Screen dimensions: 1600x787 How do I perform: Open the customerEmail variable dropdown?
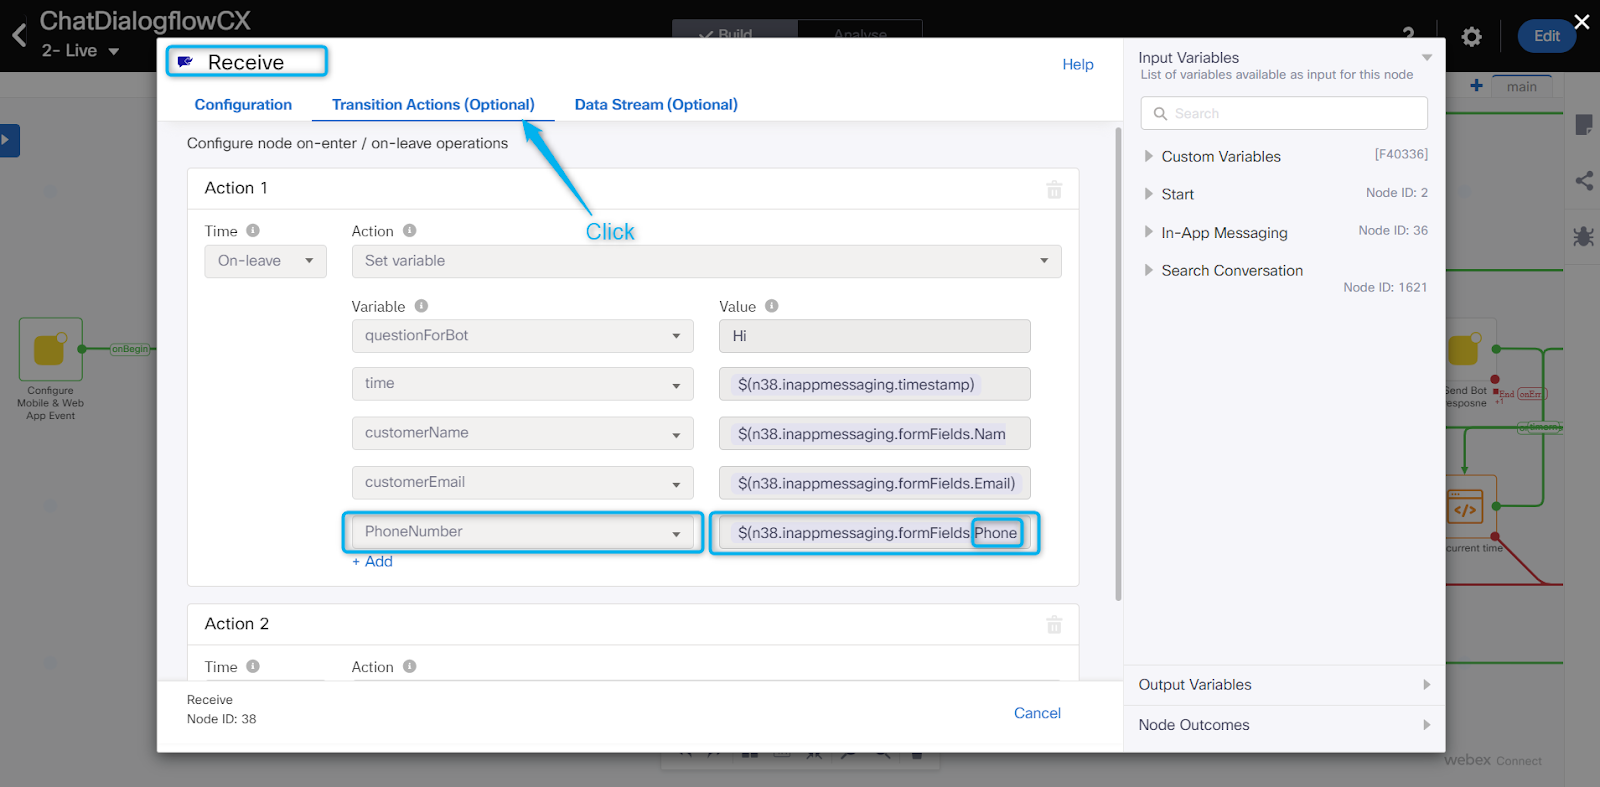click(522, 482)
